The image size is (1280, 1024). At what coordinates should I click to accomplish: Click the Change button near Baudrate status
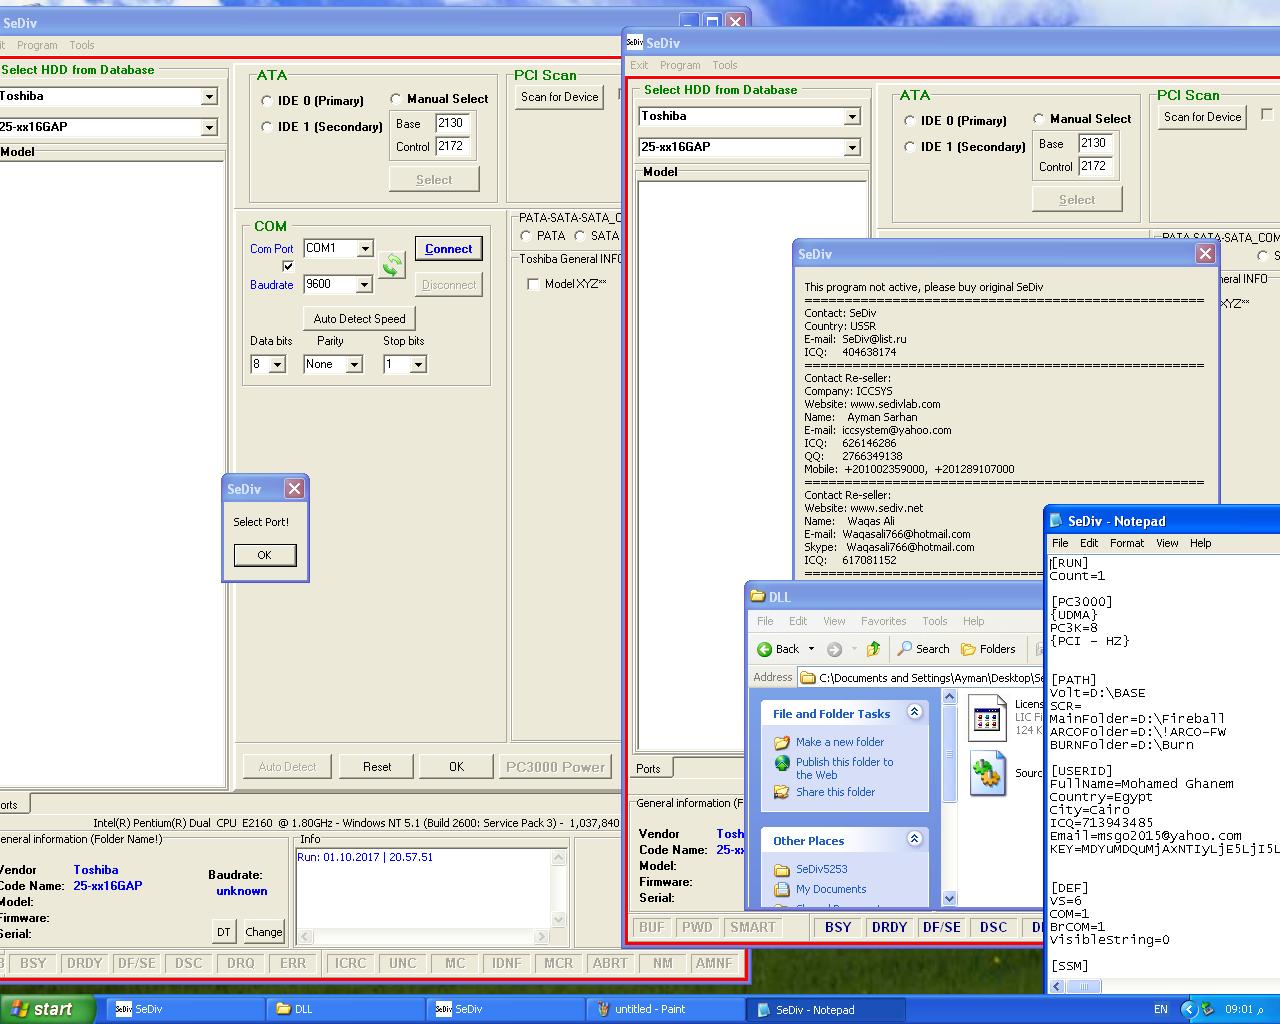(x=264, y=932)
